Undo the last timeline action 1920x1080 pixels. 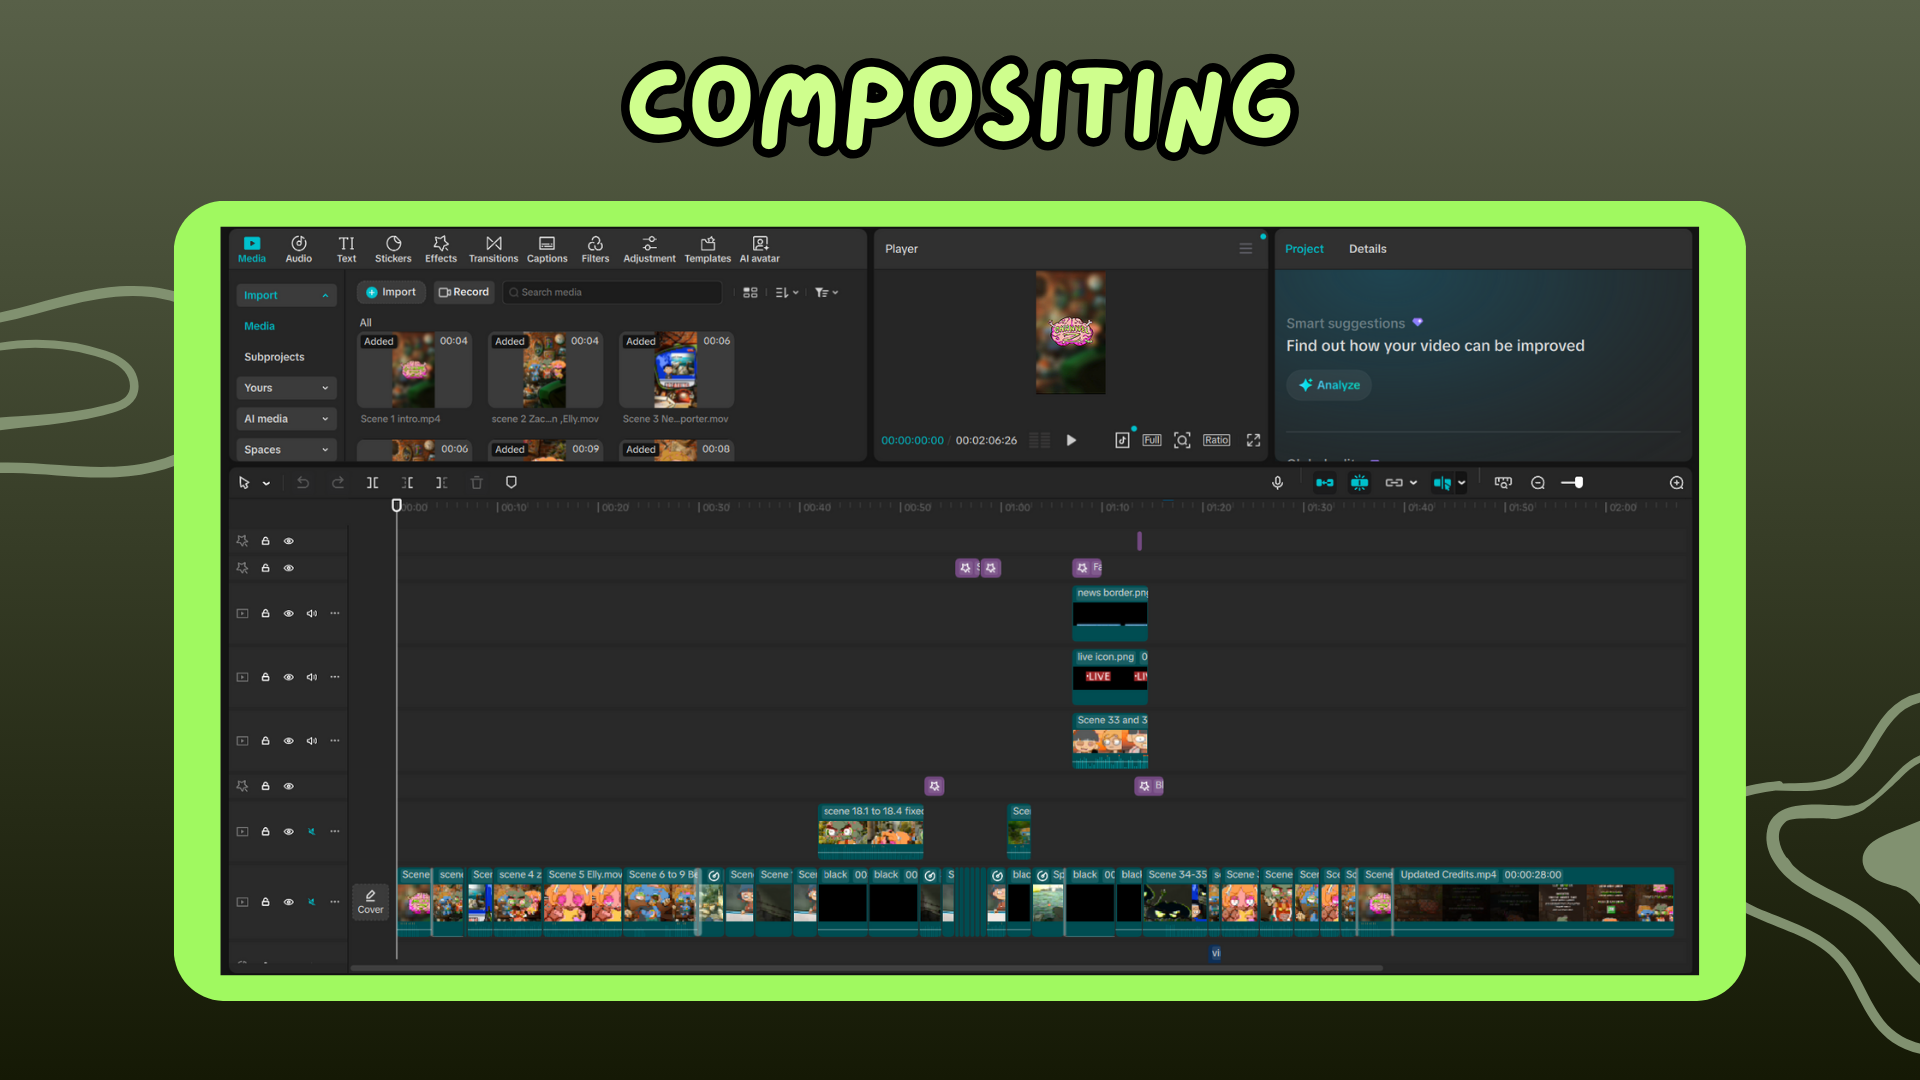[x=303, y=483]
